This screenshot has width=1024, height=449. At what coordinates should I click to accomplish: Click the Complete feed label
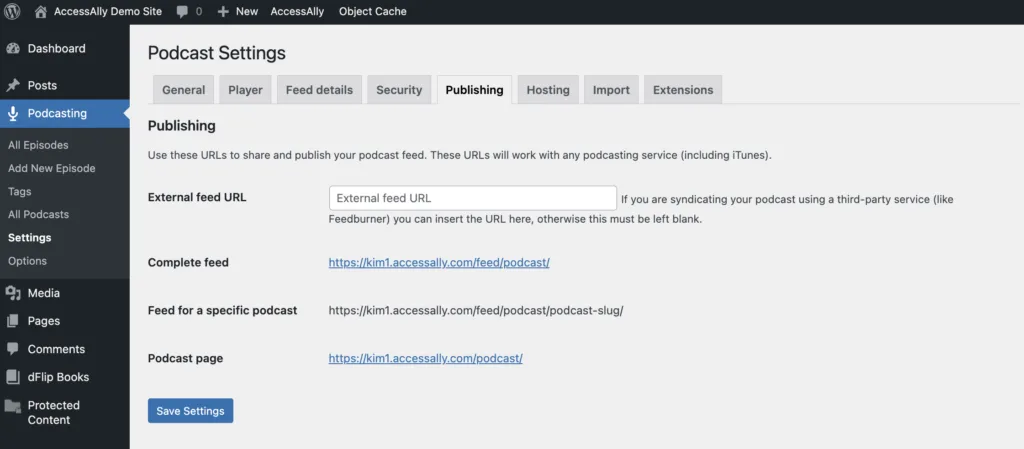[x=188, y=262]
